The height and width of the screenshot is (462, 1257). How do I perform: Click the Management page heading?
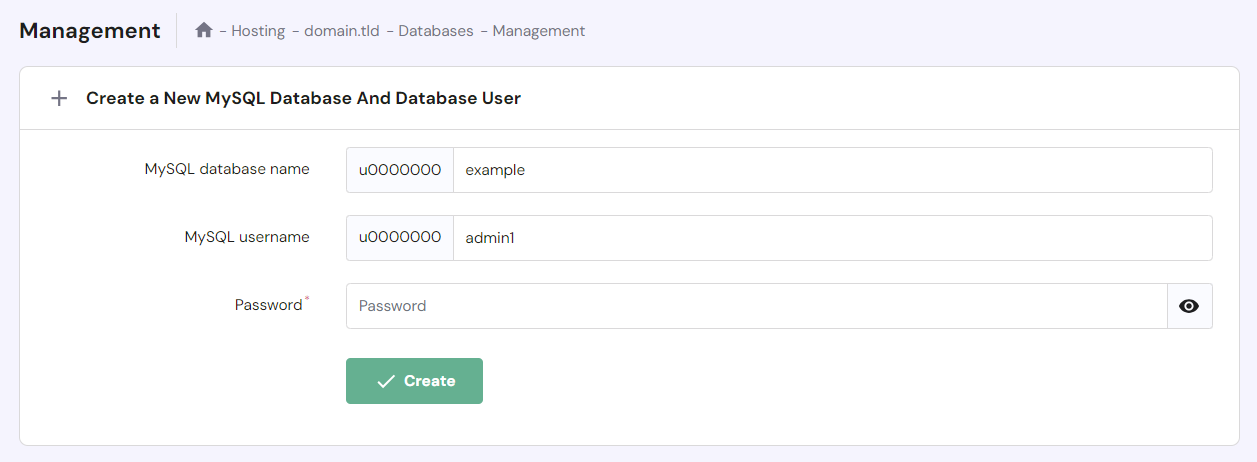point(90,31)
